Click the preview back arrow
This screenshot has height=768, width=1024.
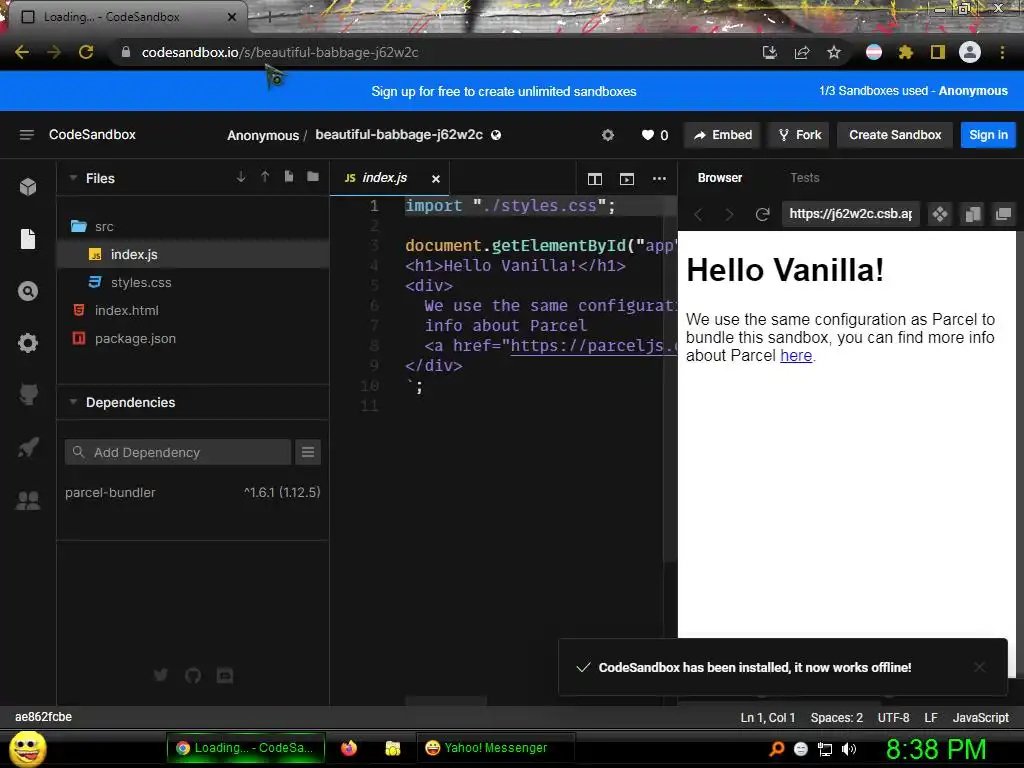coord(698,214)
